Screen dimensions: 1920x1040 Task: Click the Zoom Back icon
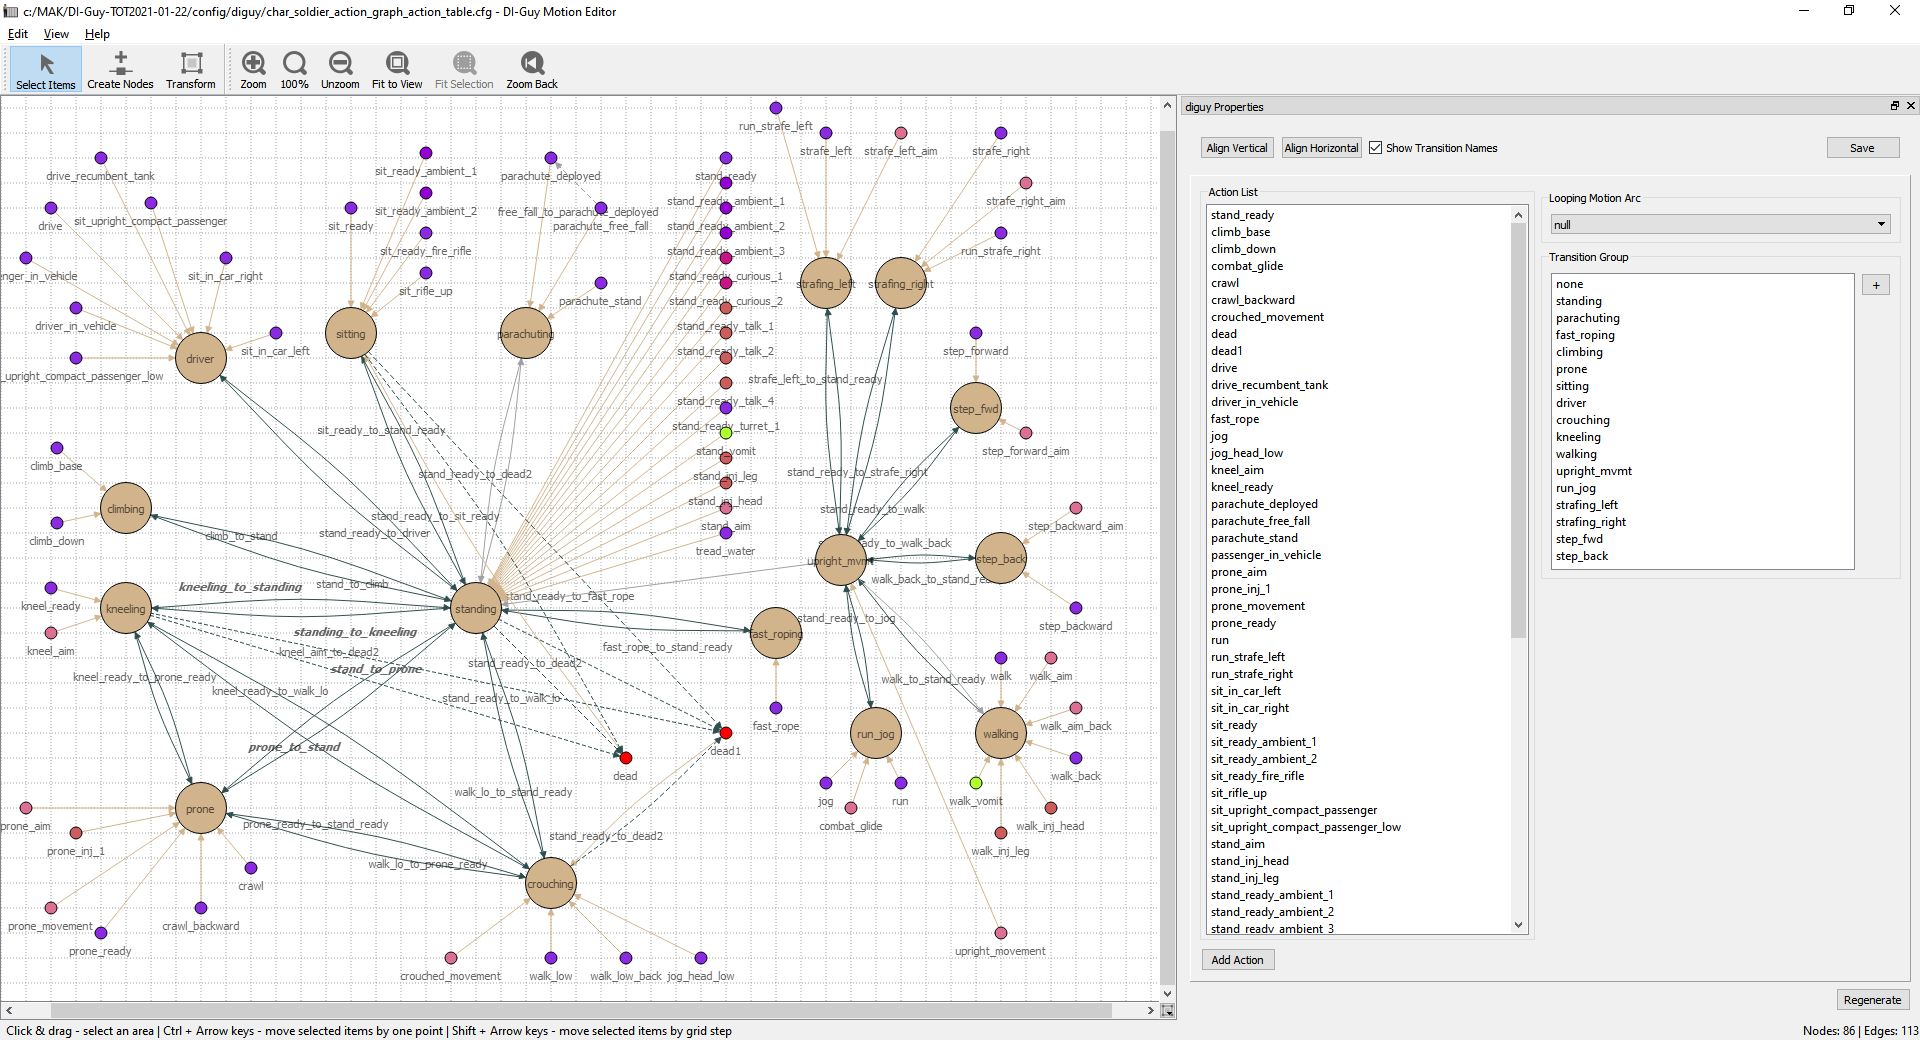[x=532, y=64]
